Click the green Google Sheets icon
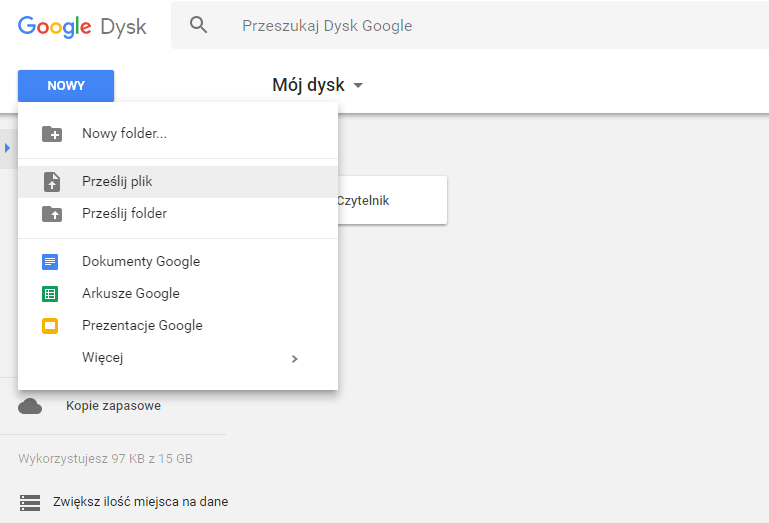Image resolution: width=769 pixels, height=523 pixels. 50,294
